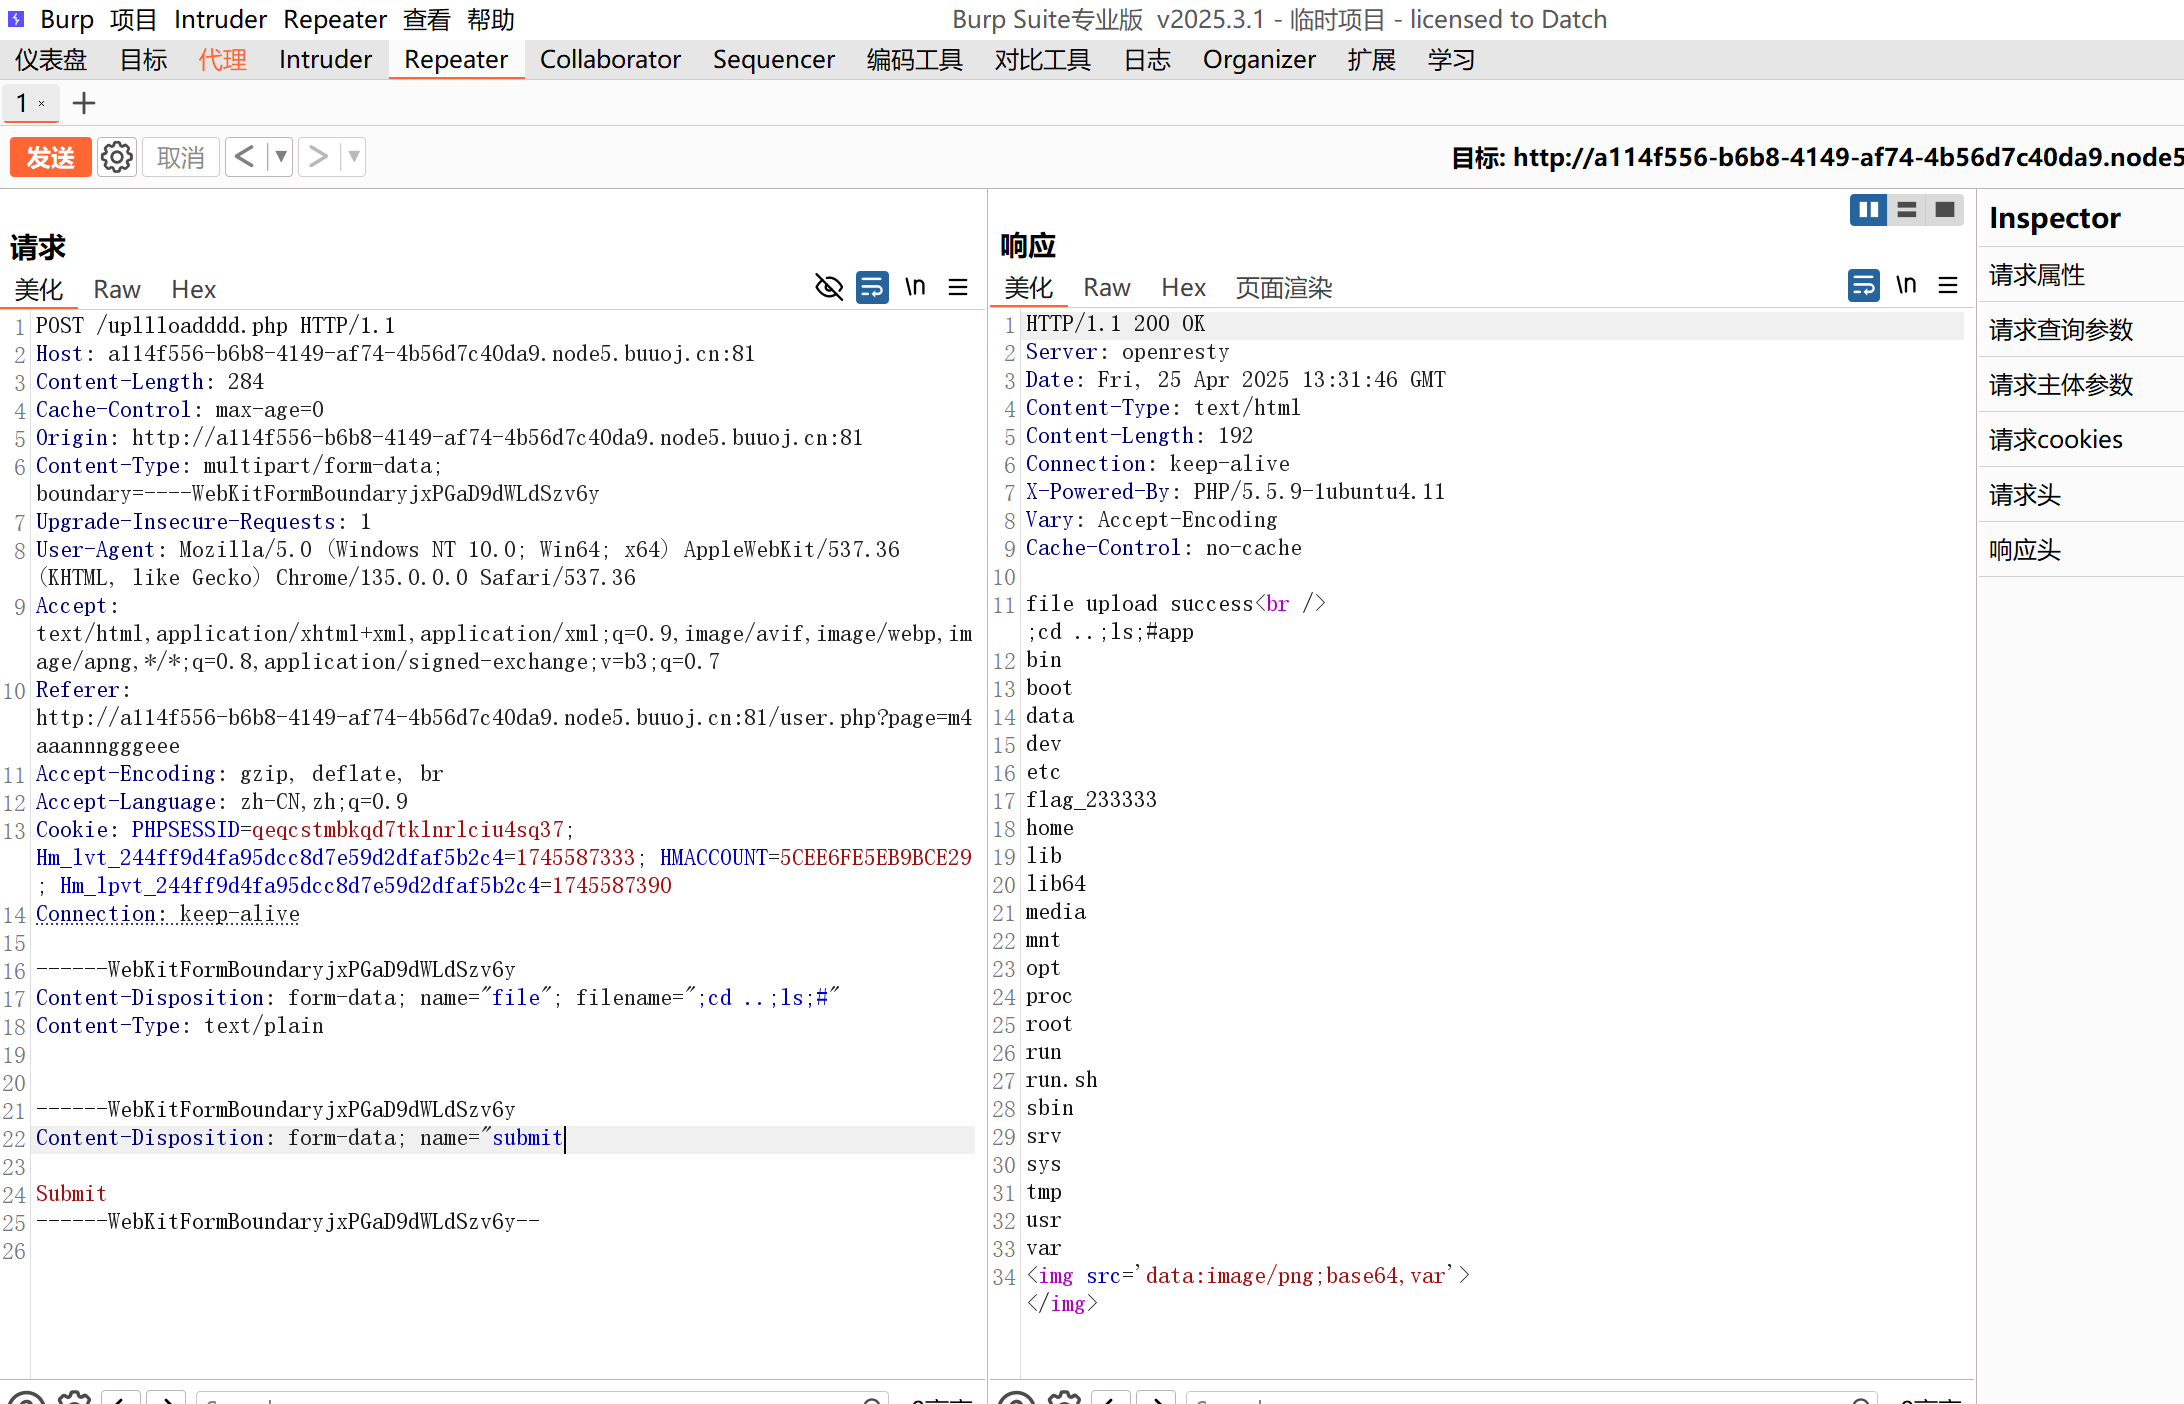Select top-bottom split layout icon

pos(1907,210)
